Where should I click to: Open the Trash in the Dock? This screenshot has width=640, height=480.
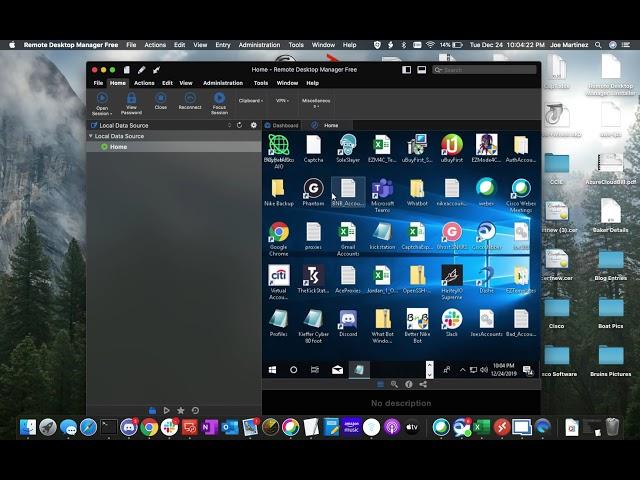612,427
